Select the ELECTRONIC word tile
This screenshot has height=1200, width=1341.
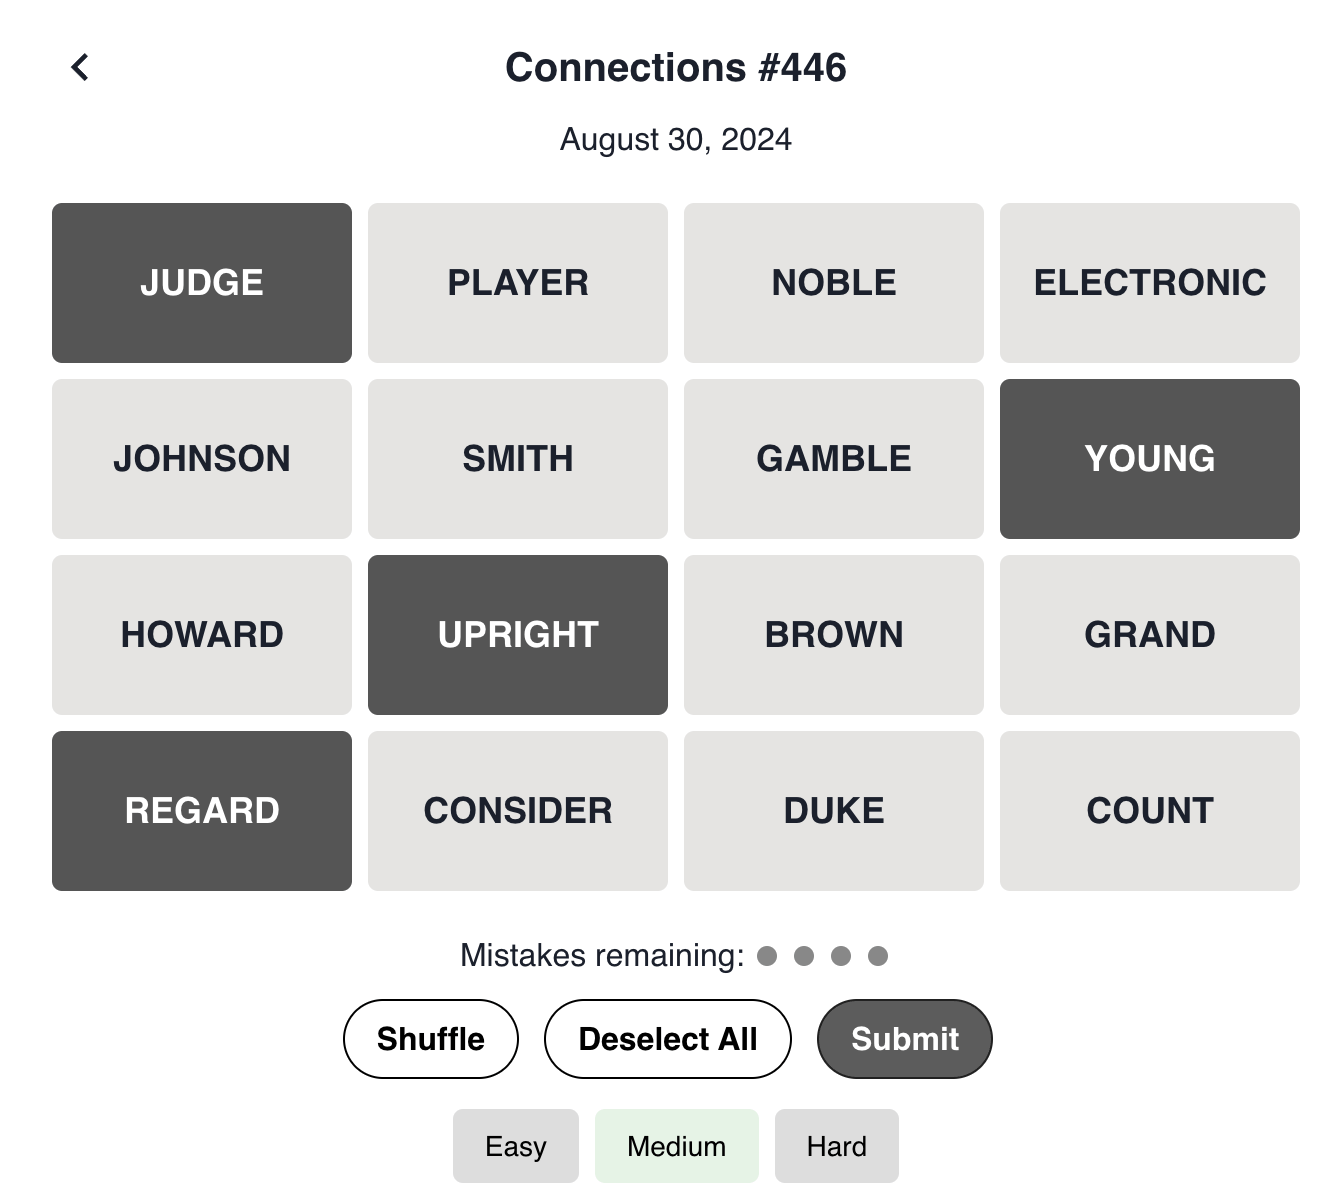(x=1149, y=282)
